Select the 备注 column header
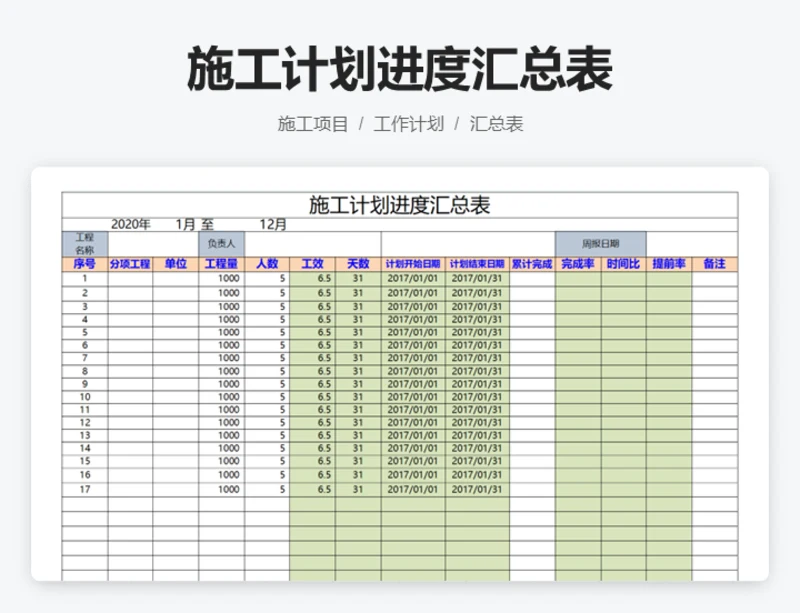Image resolution: width=800 pixels, height=613 pixels. 715,264
